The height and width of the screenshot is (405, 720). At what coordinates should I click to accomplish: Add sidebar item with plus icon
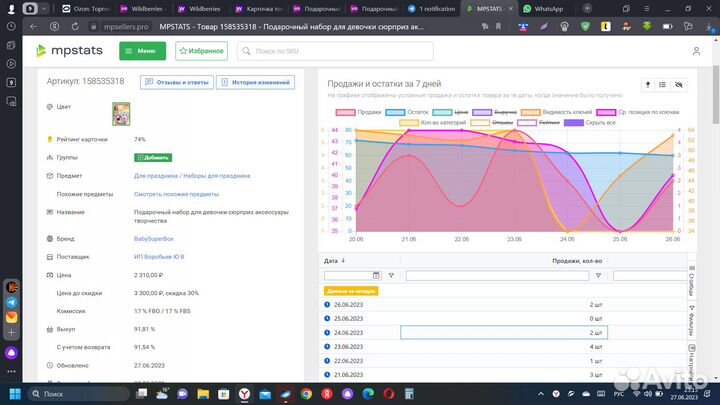click(11, 332)
